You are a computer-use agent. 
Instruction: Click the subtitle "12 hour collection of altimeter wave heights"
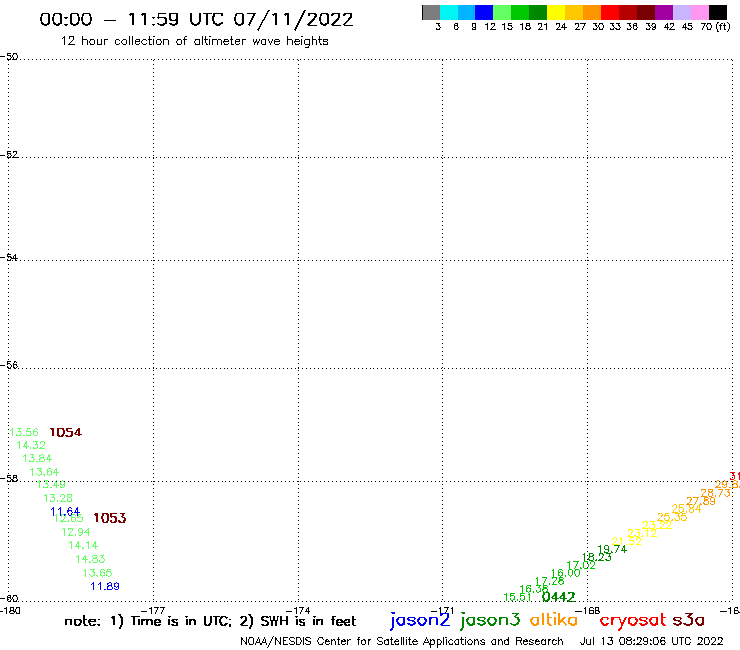click(x=194, y=41)
